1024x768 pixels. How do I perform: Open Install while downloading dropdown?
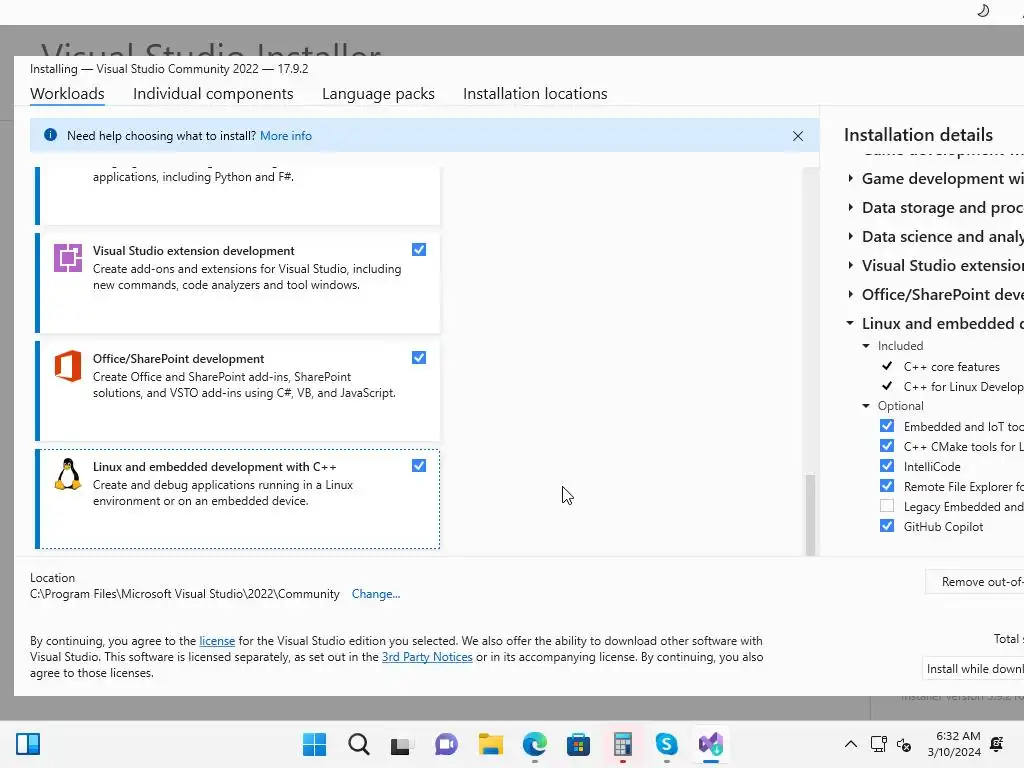point(973,669)
